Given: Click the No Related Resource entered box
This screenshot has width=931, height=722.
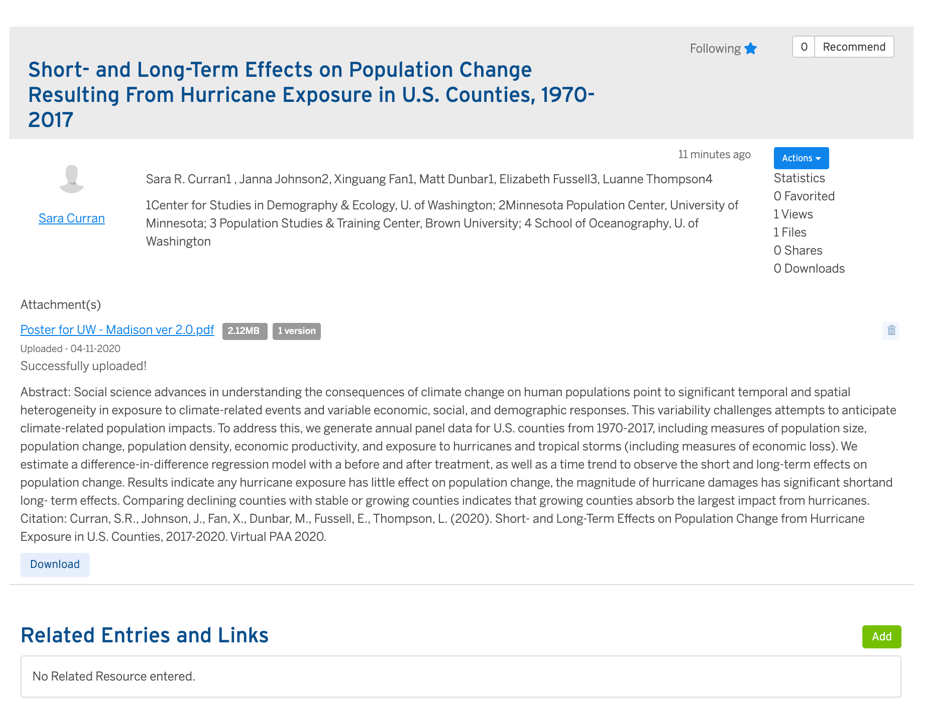Looking at the screenshot, I should [460, 676].
